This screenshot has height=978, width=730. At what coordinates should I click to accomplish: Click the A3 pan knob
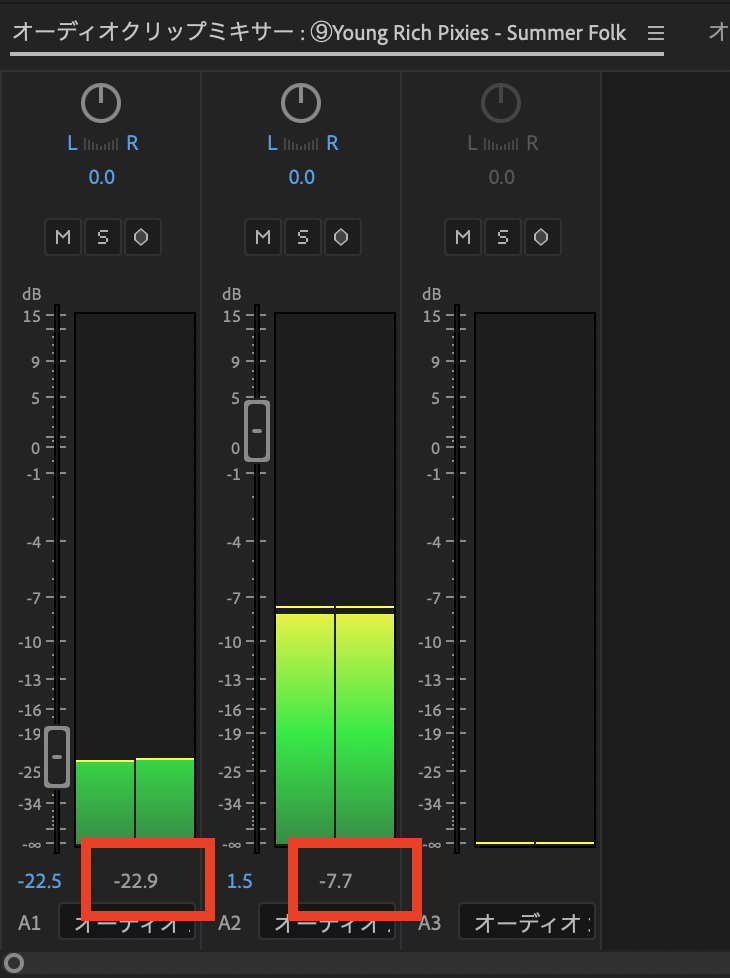click(501, 102)
